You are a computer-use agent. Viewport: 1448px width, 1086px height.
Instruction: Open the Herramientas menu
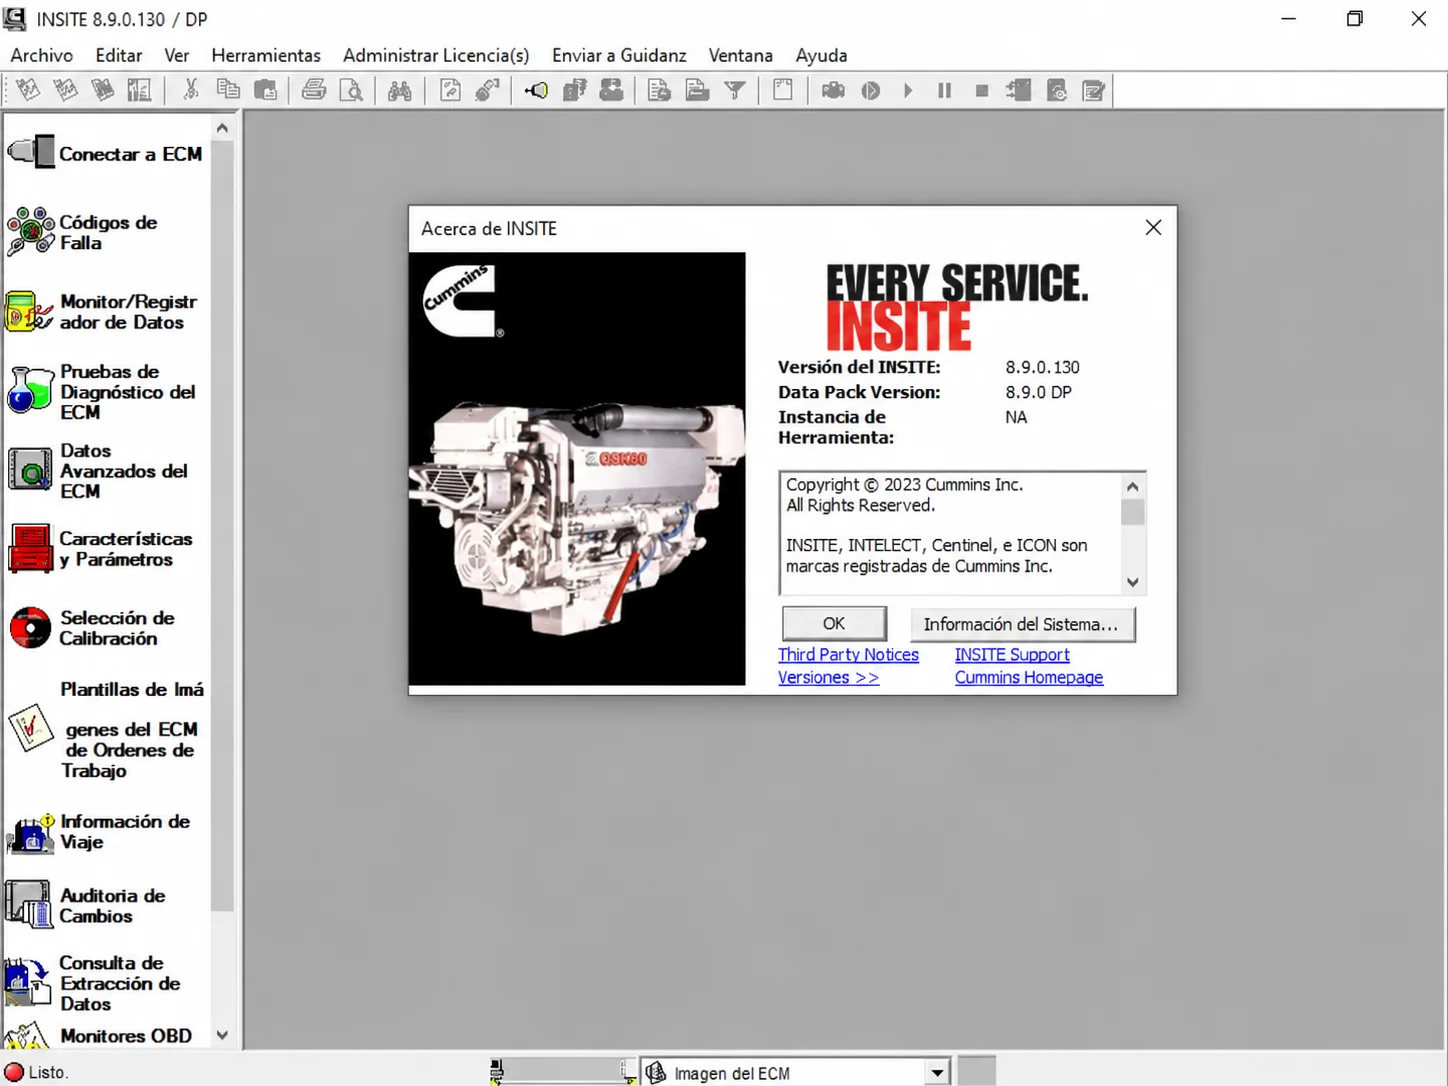[266, 55]
